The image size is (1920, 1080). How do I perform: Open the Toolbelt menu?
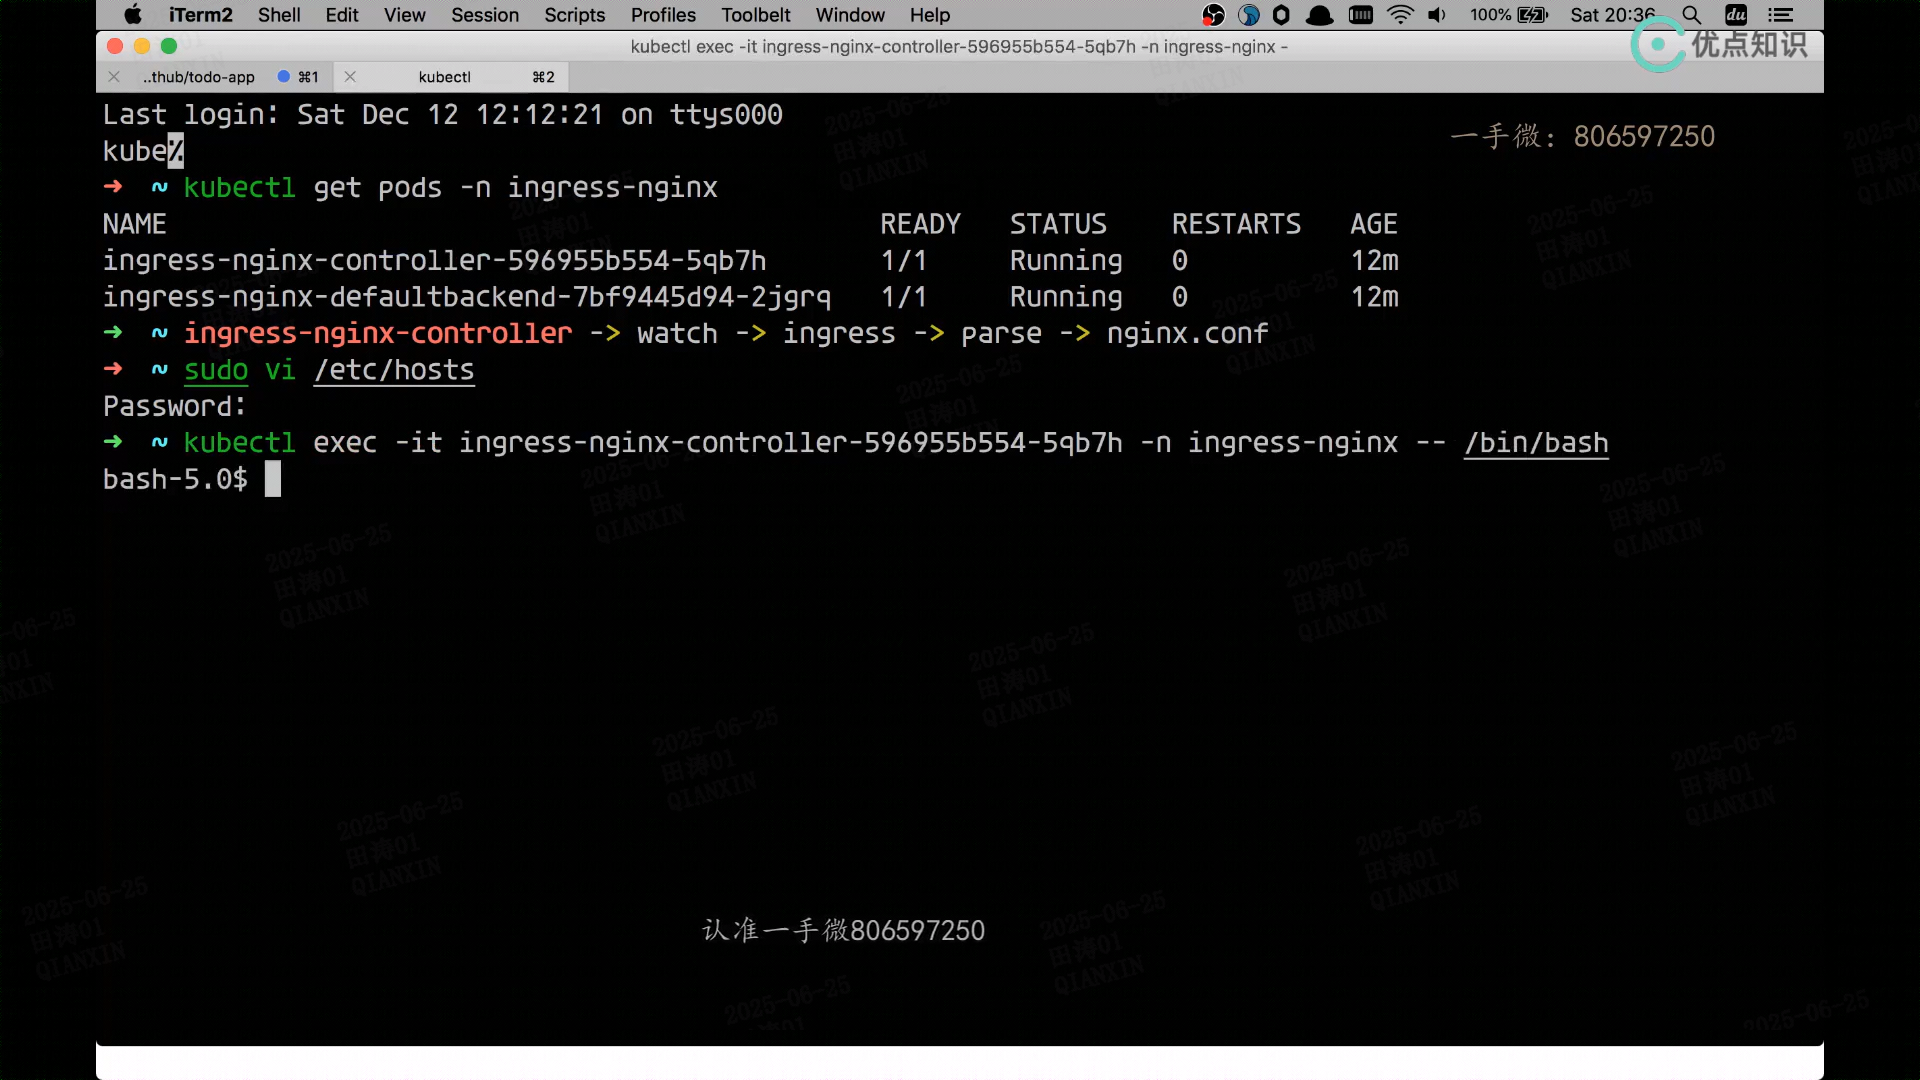755,15
